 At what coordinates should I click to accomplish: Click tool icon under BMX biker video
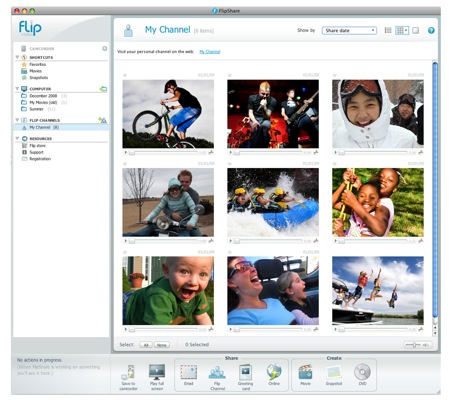coord(211,153)
